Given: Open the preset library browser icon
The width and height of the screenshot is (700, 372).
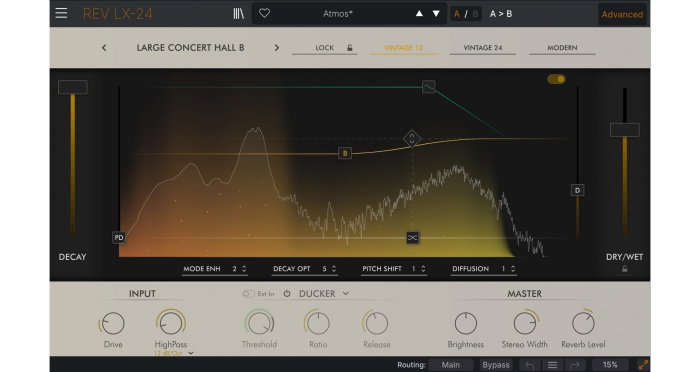Looking at the screenshot, I should (x=238, y=14).
